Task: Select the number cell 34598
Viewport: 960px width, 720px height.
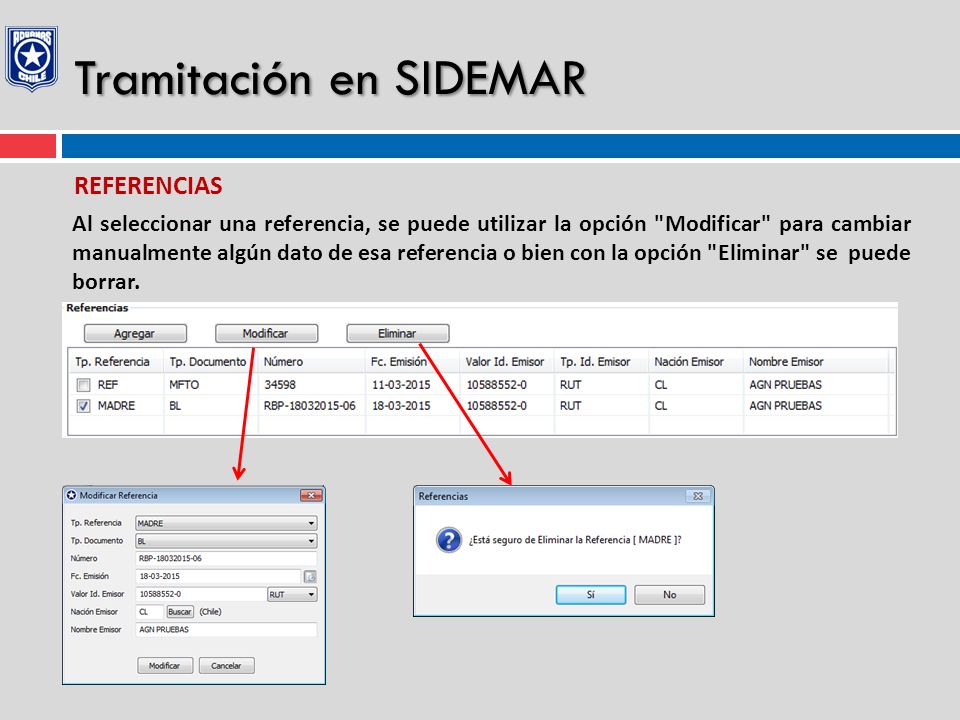Action: pos(280,385)
